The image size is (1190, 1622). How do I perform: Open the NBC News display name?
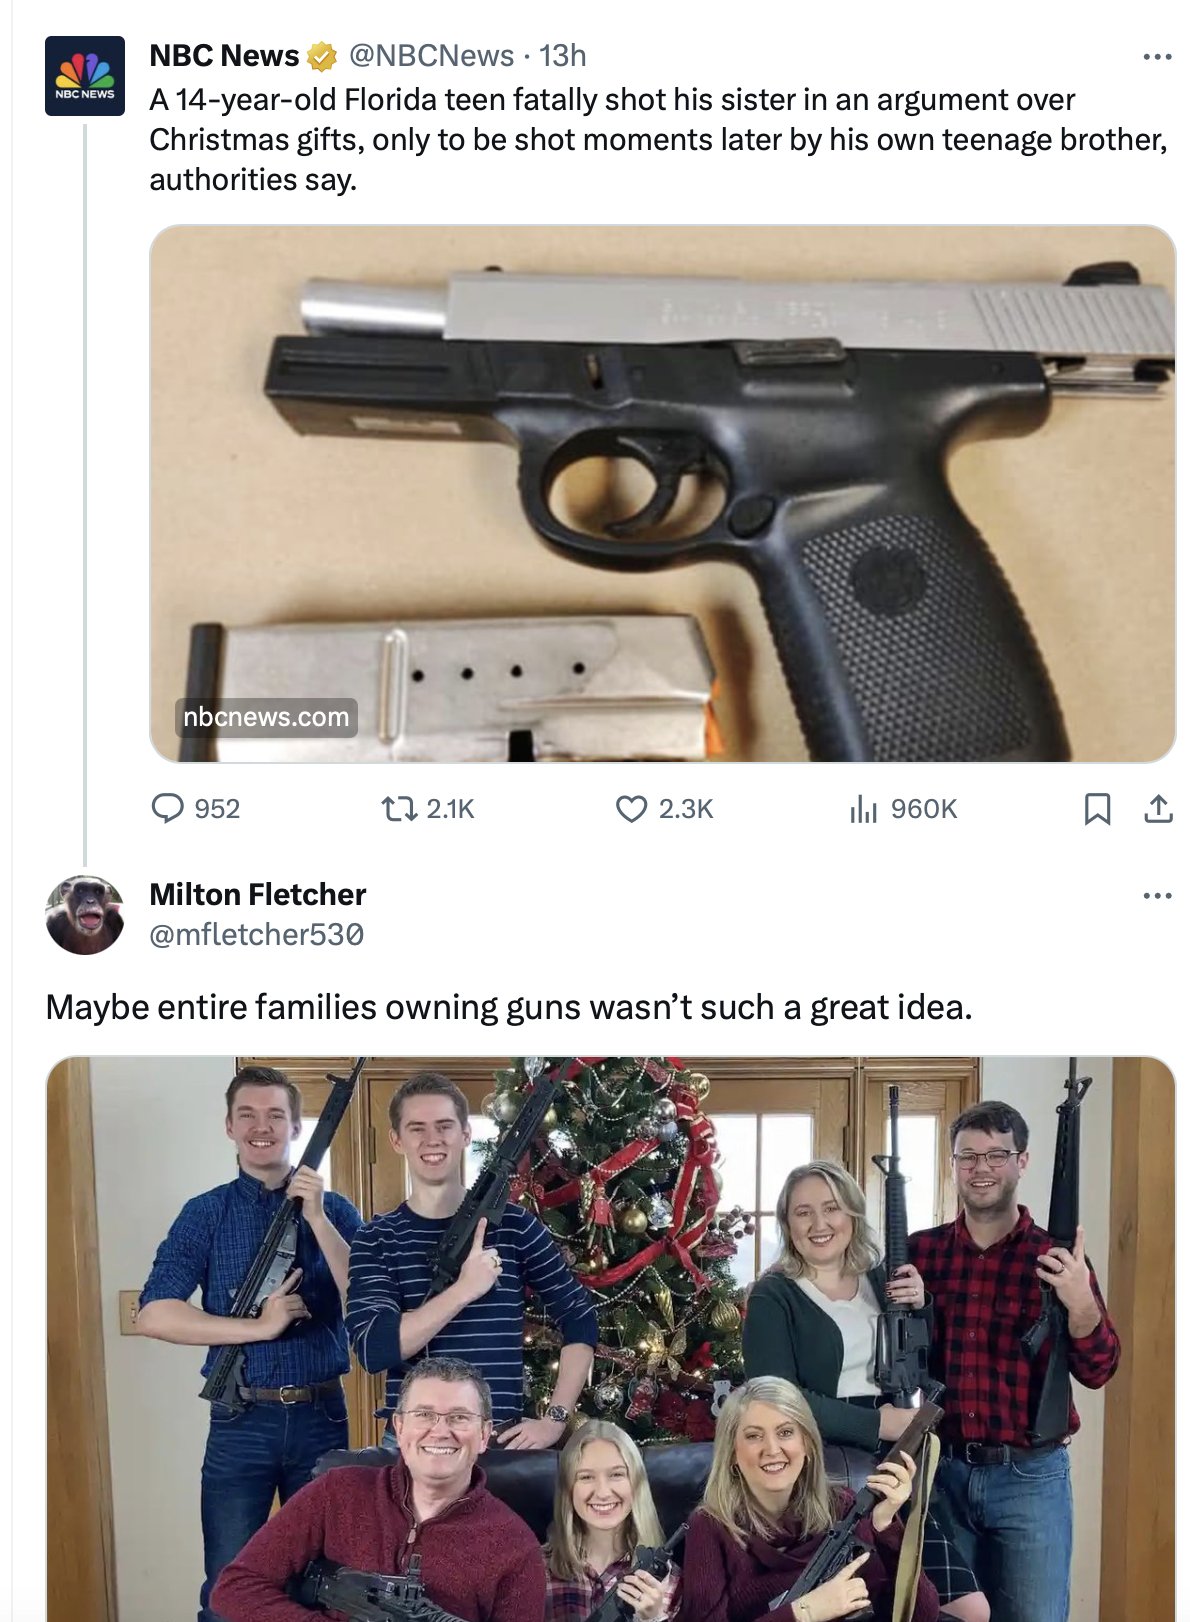pyautogui.click(x=224, y=56)
